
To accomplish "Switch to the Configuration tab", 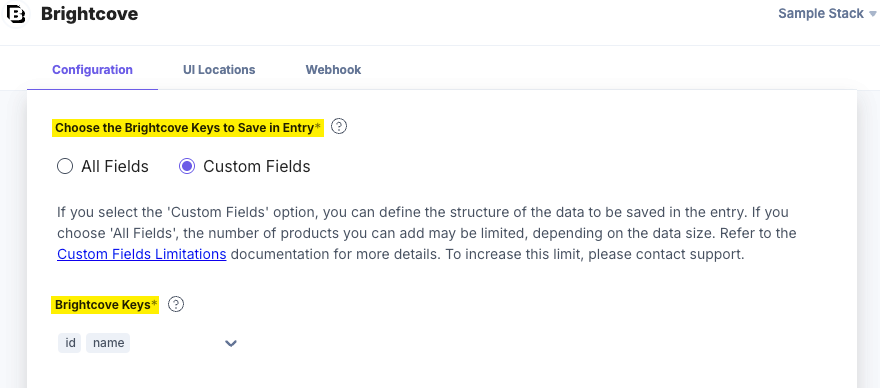I will coord(93,70).
